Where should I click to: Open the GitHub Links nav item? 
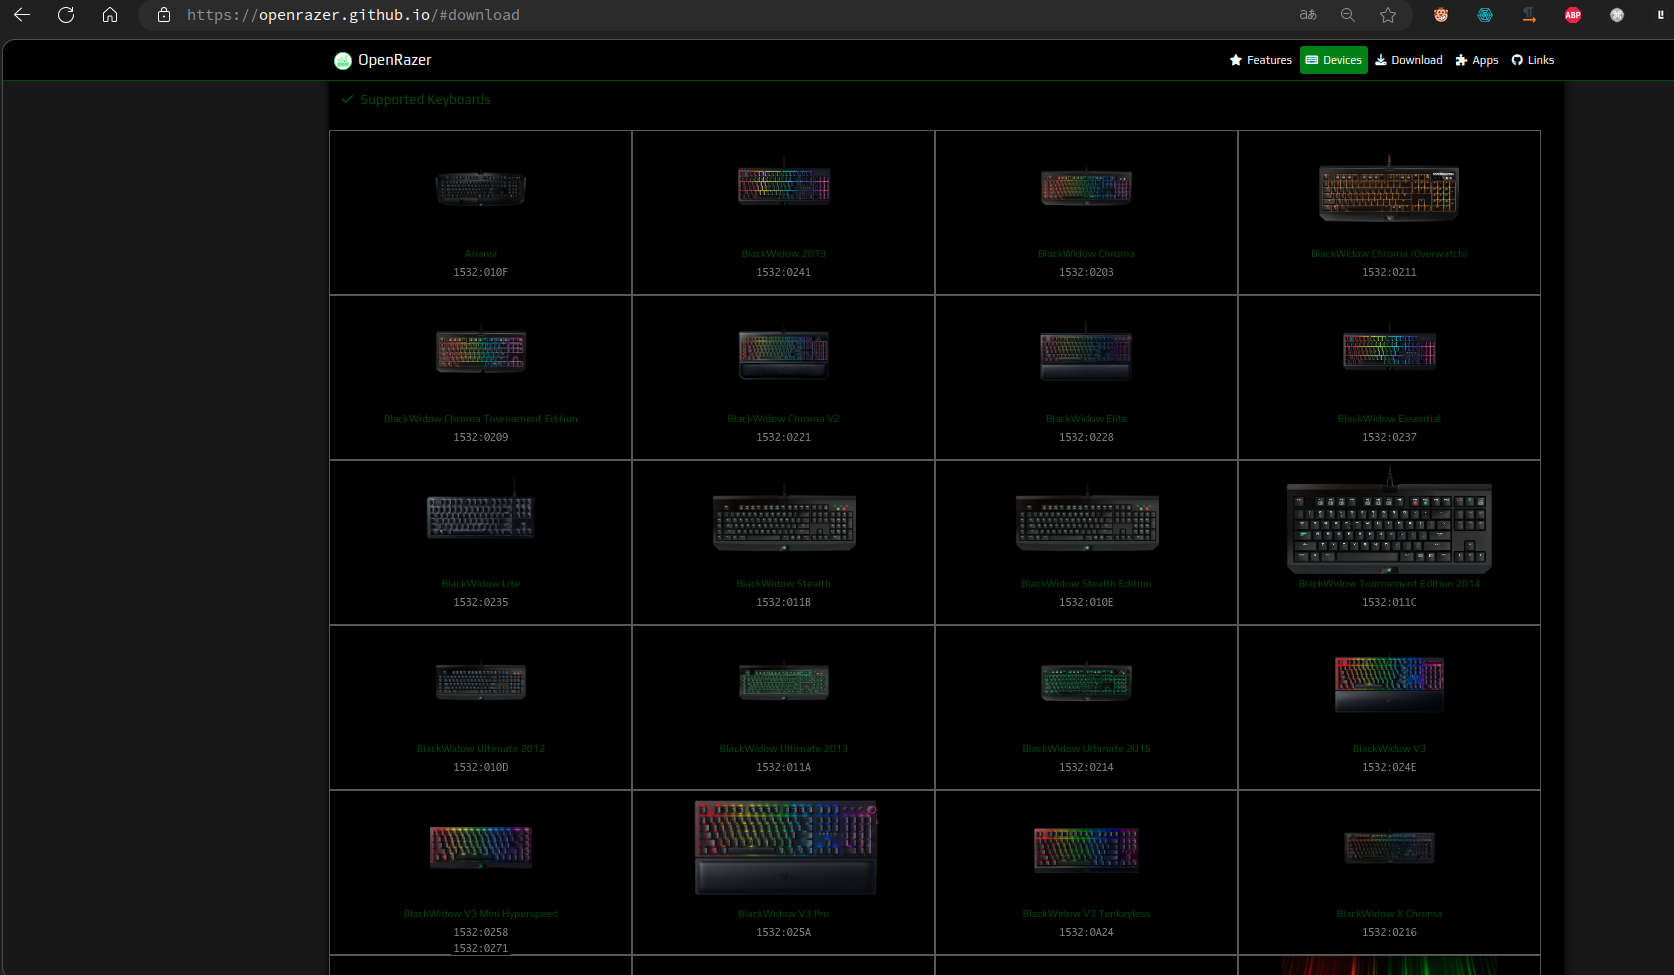pyautogui.click(x=1532, y=60)
